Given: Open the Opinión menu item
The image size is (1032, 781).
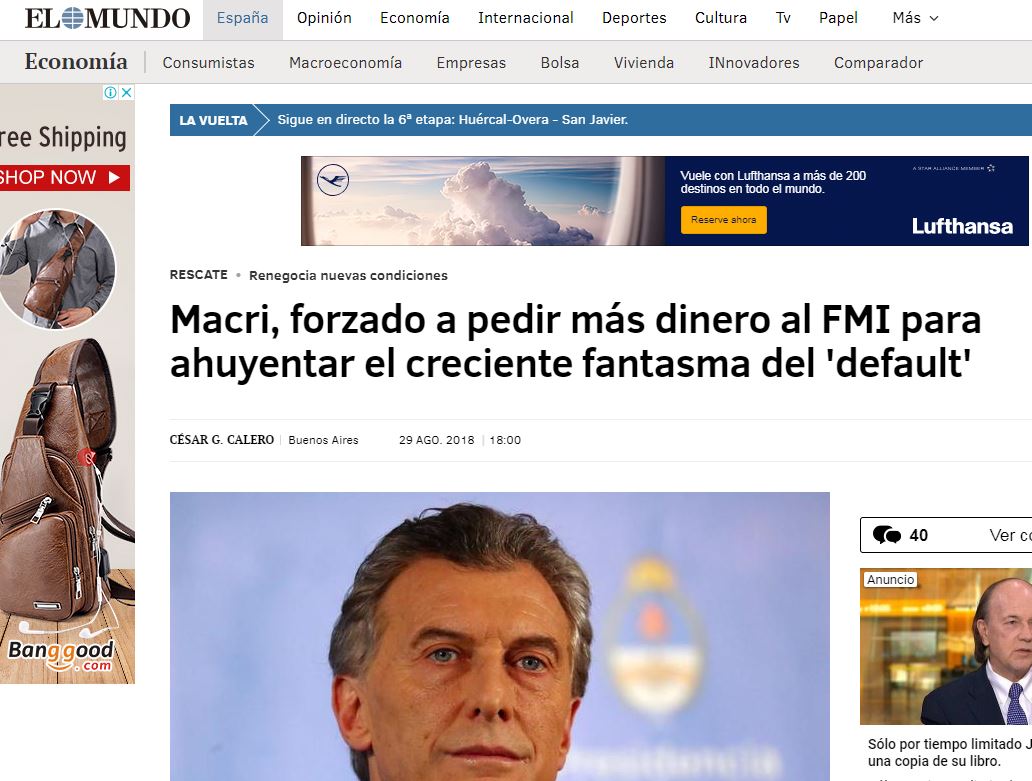Looking at the screenshot, I should coord(324,18).
